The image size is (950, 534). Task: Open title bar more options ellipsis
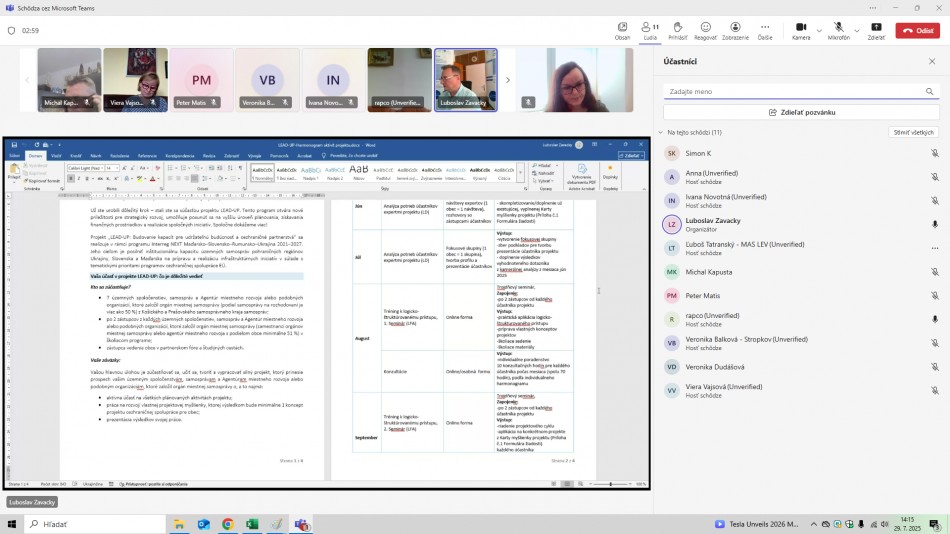tap(872, 8)
